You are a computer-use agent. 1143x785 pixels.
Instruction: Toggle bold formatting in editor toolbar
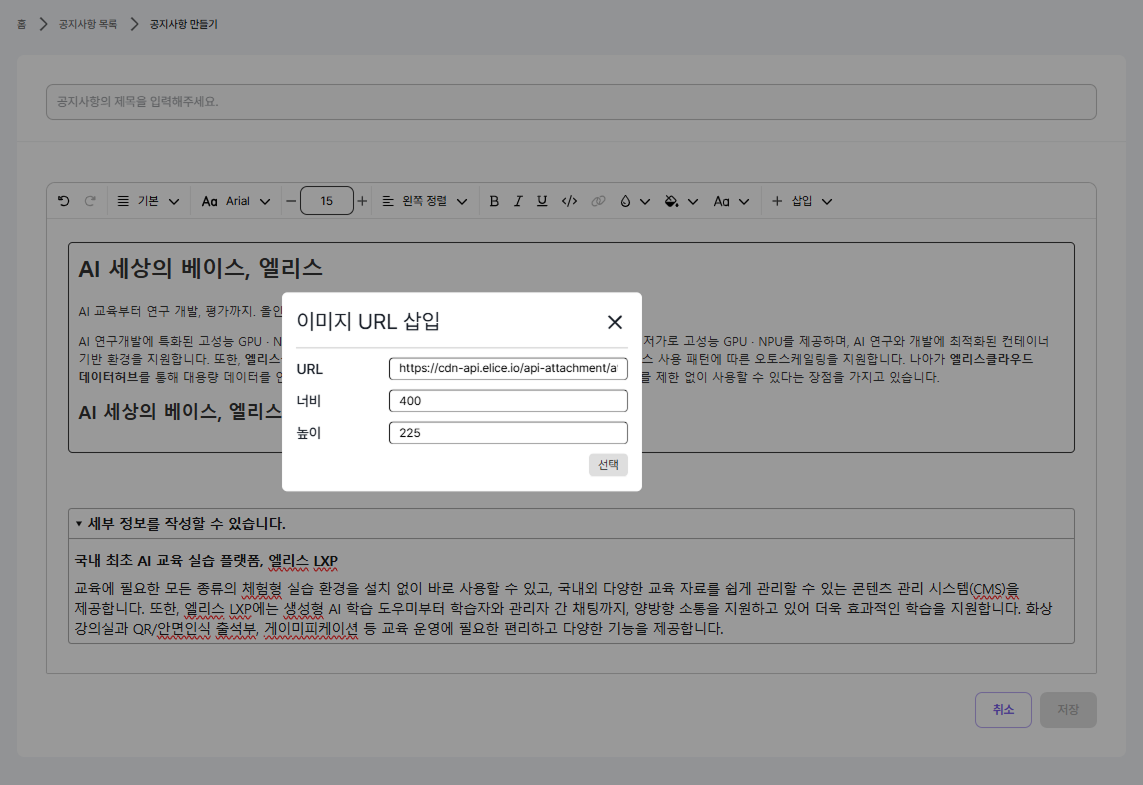coord(494,201)
